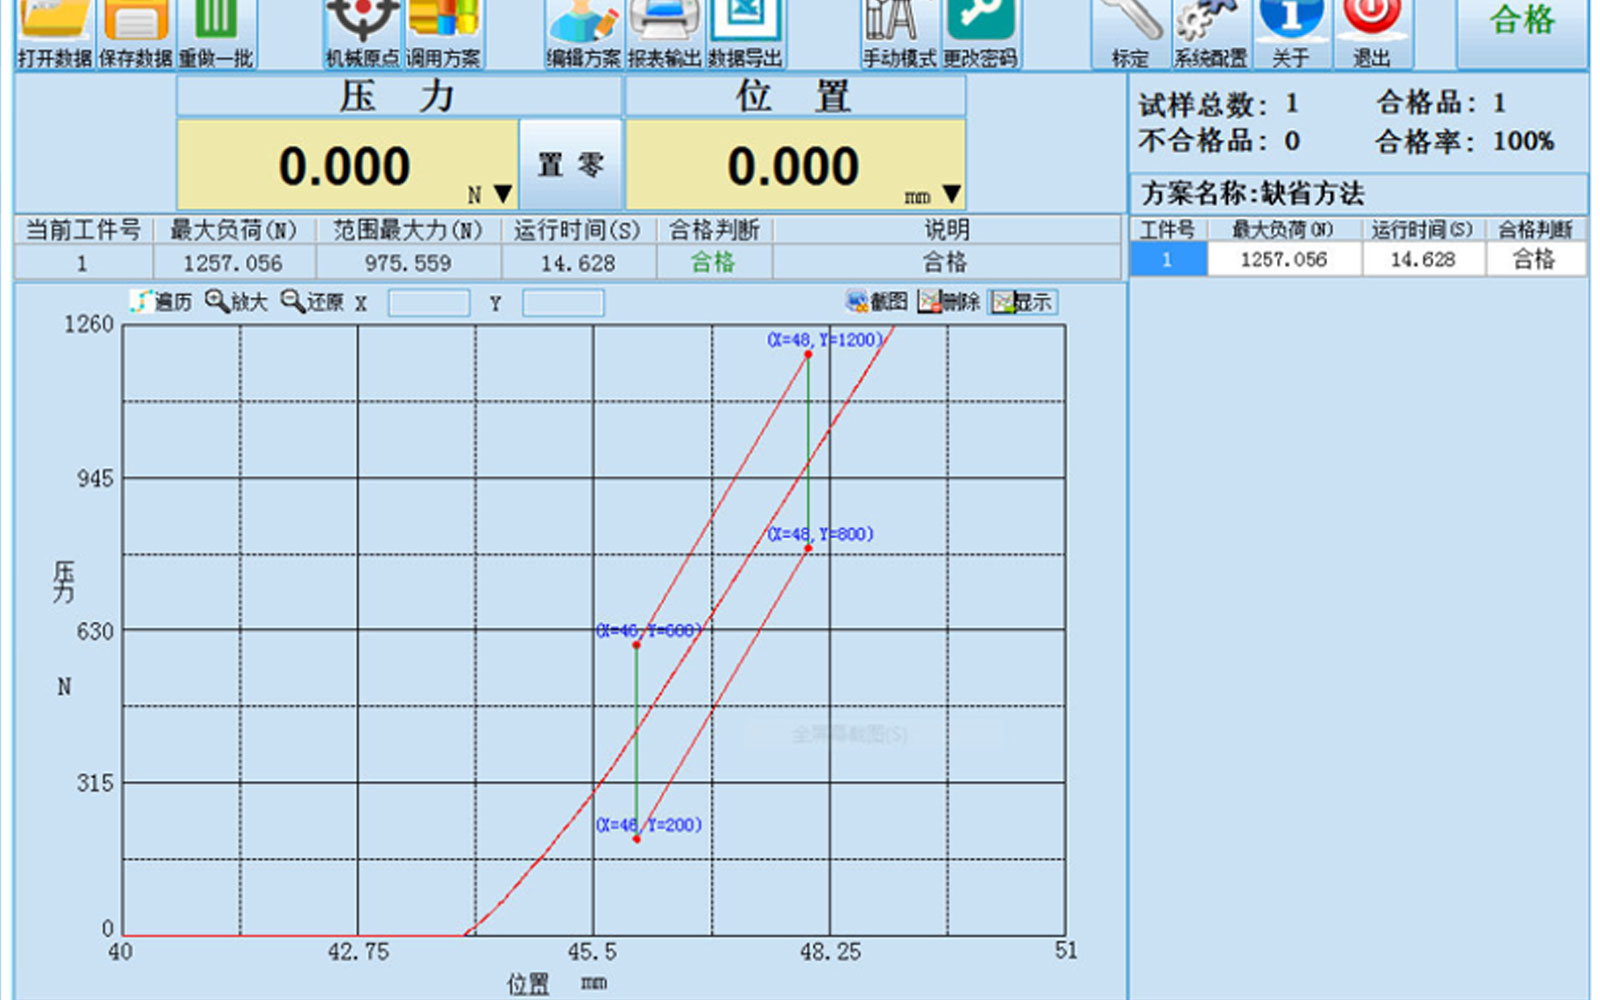Open 系统配置 system configuration

[1211, 34]
